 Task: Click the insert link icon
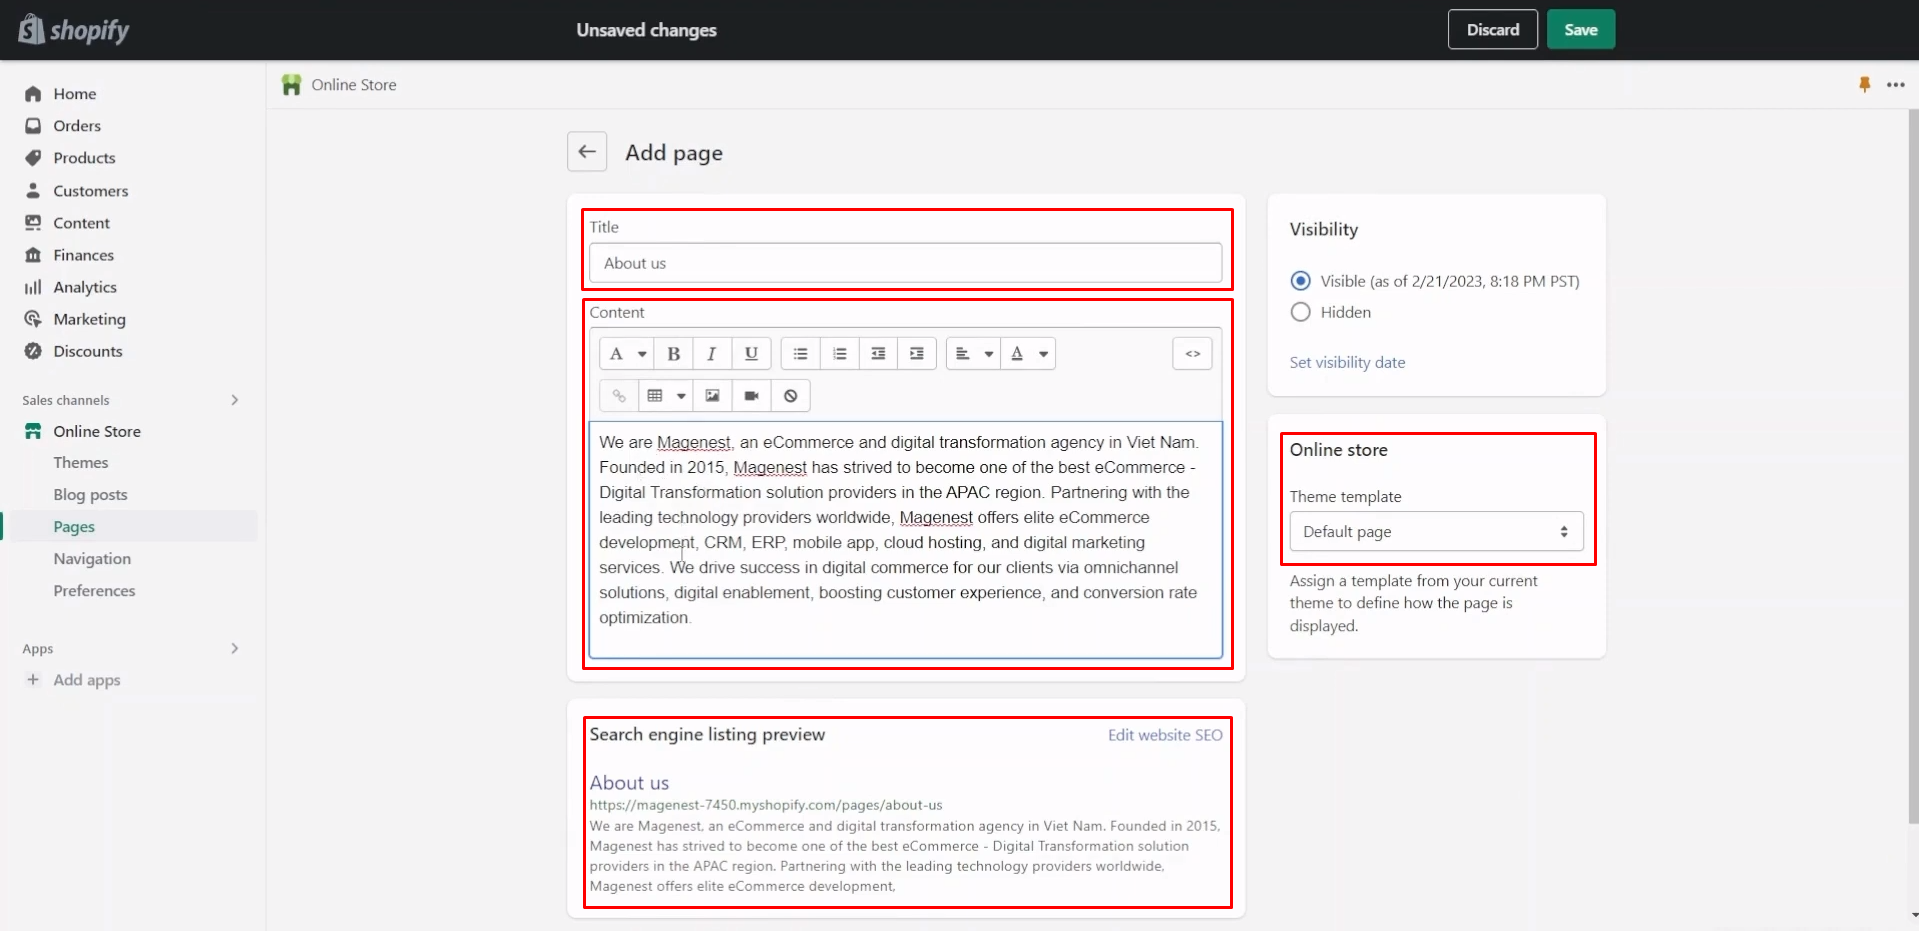click(x=619, y=396)
